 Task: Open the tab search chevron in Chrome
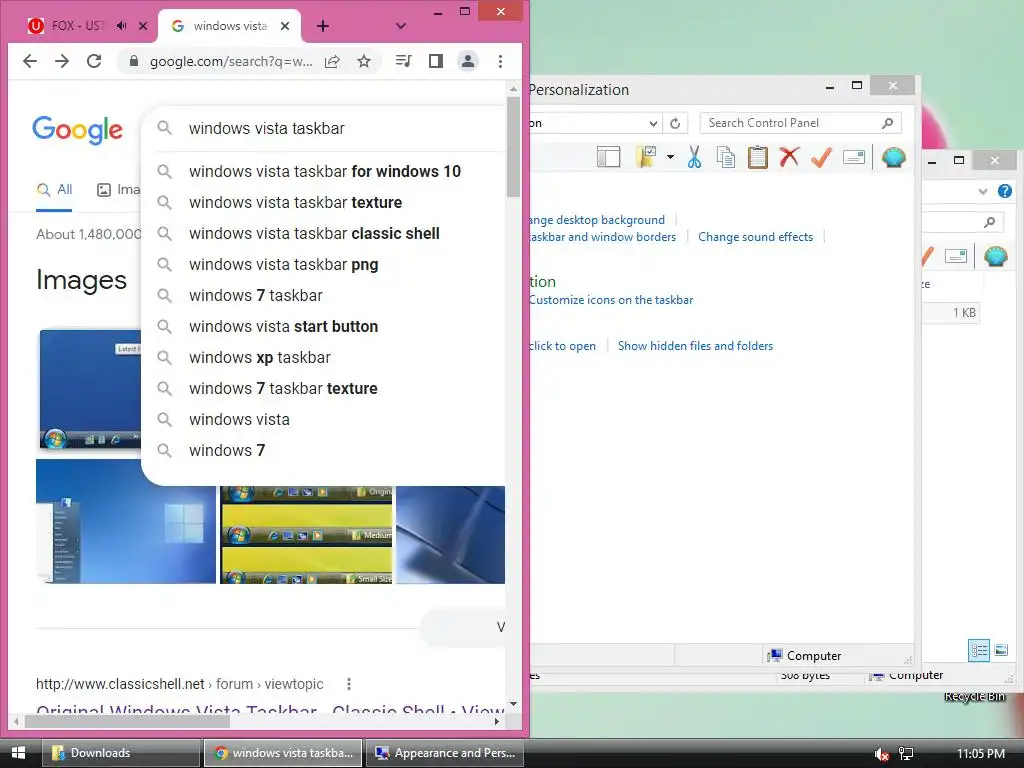[401, 26]
